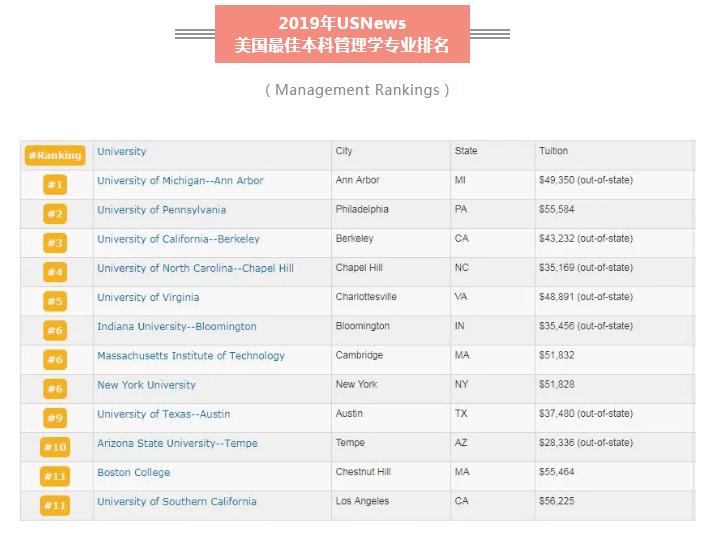Viewport: 715px width, 535px height.
Task: Click the #2 ranking badge
Action: (x=55, y=214)
